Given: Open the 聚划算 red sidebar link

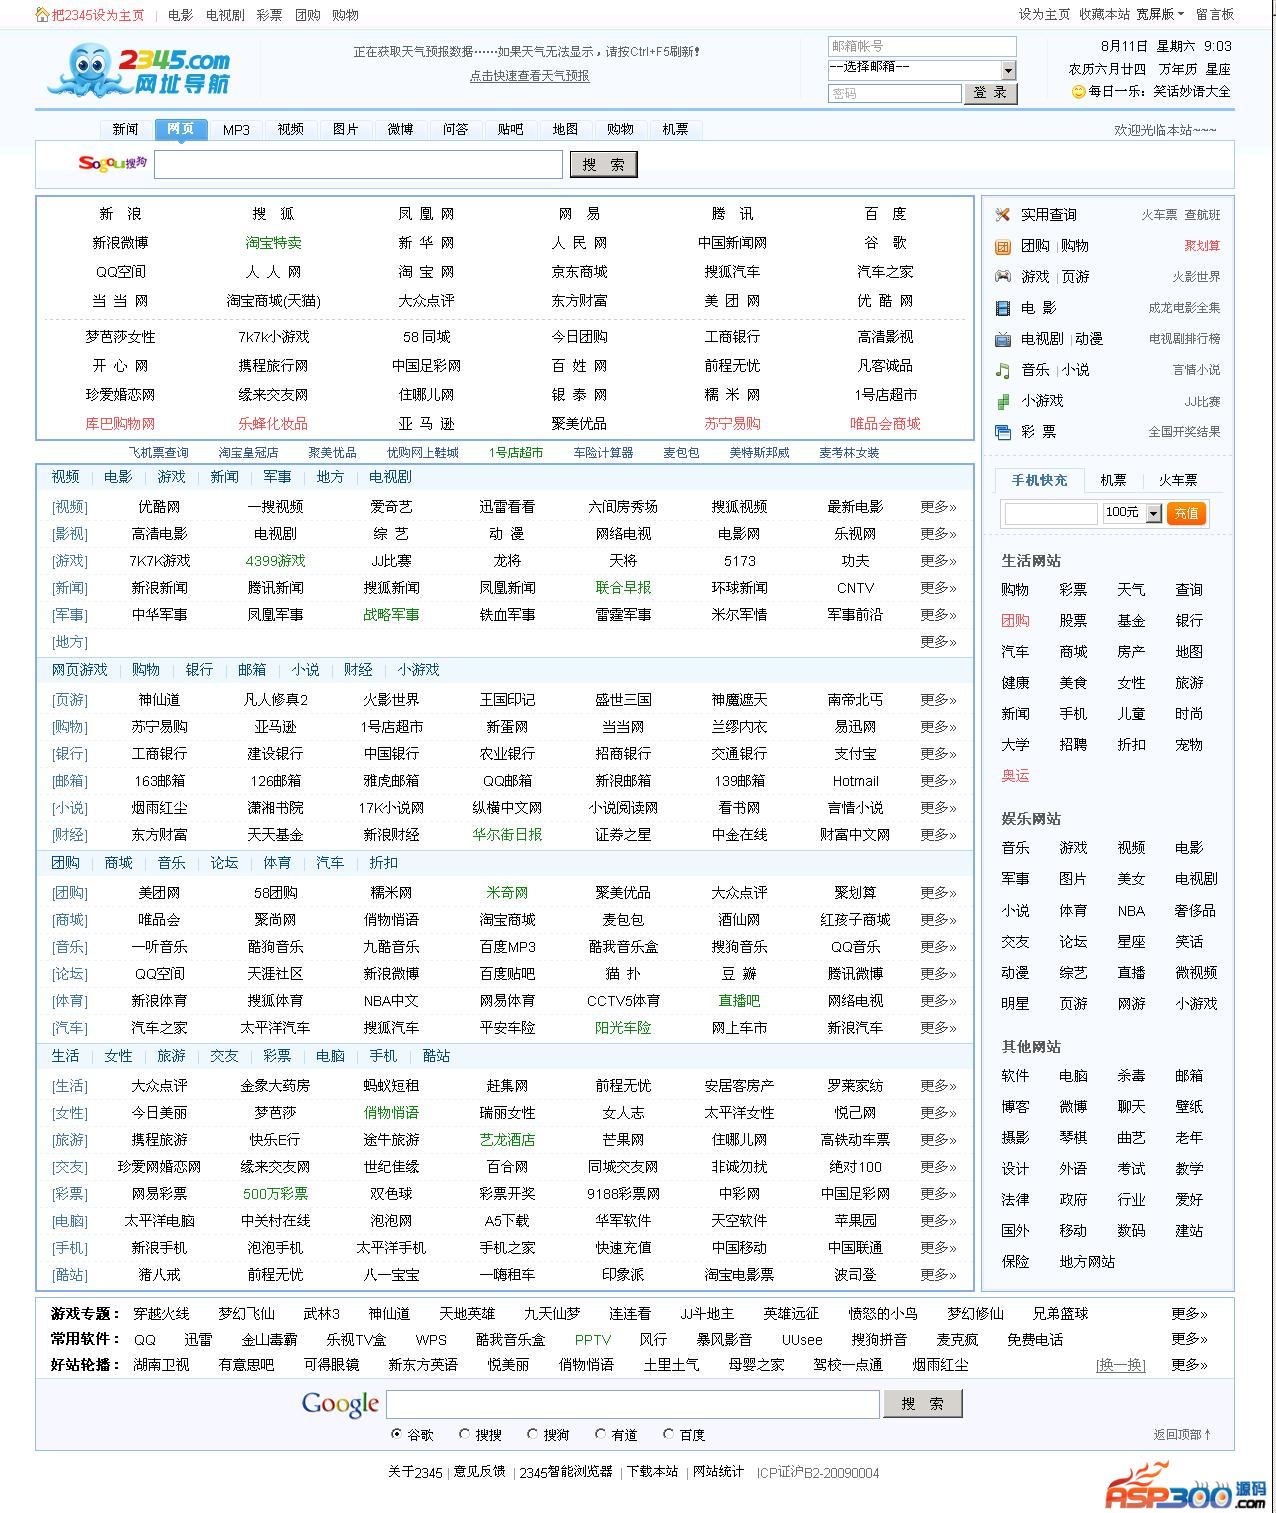Looking at the screenshot, I should [1202, 246].
